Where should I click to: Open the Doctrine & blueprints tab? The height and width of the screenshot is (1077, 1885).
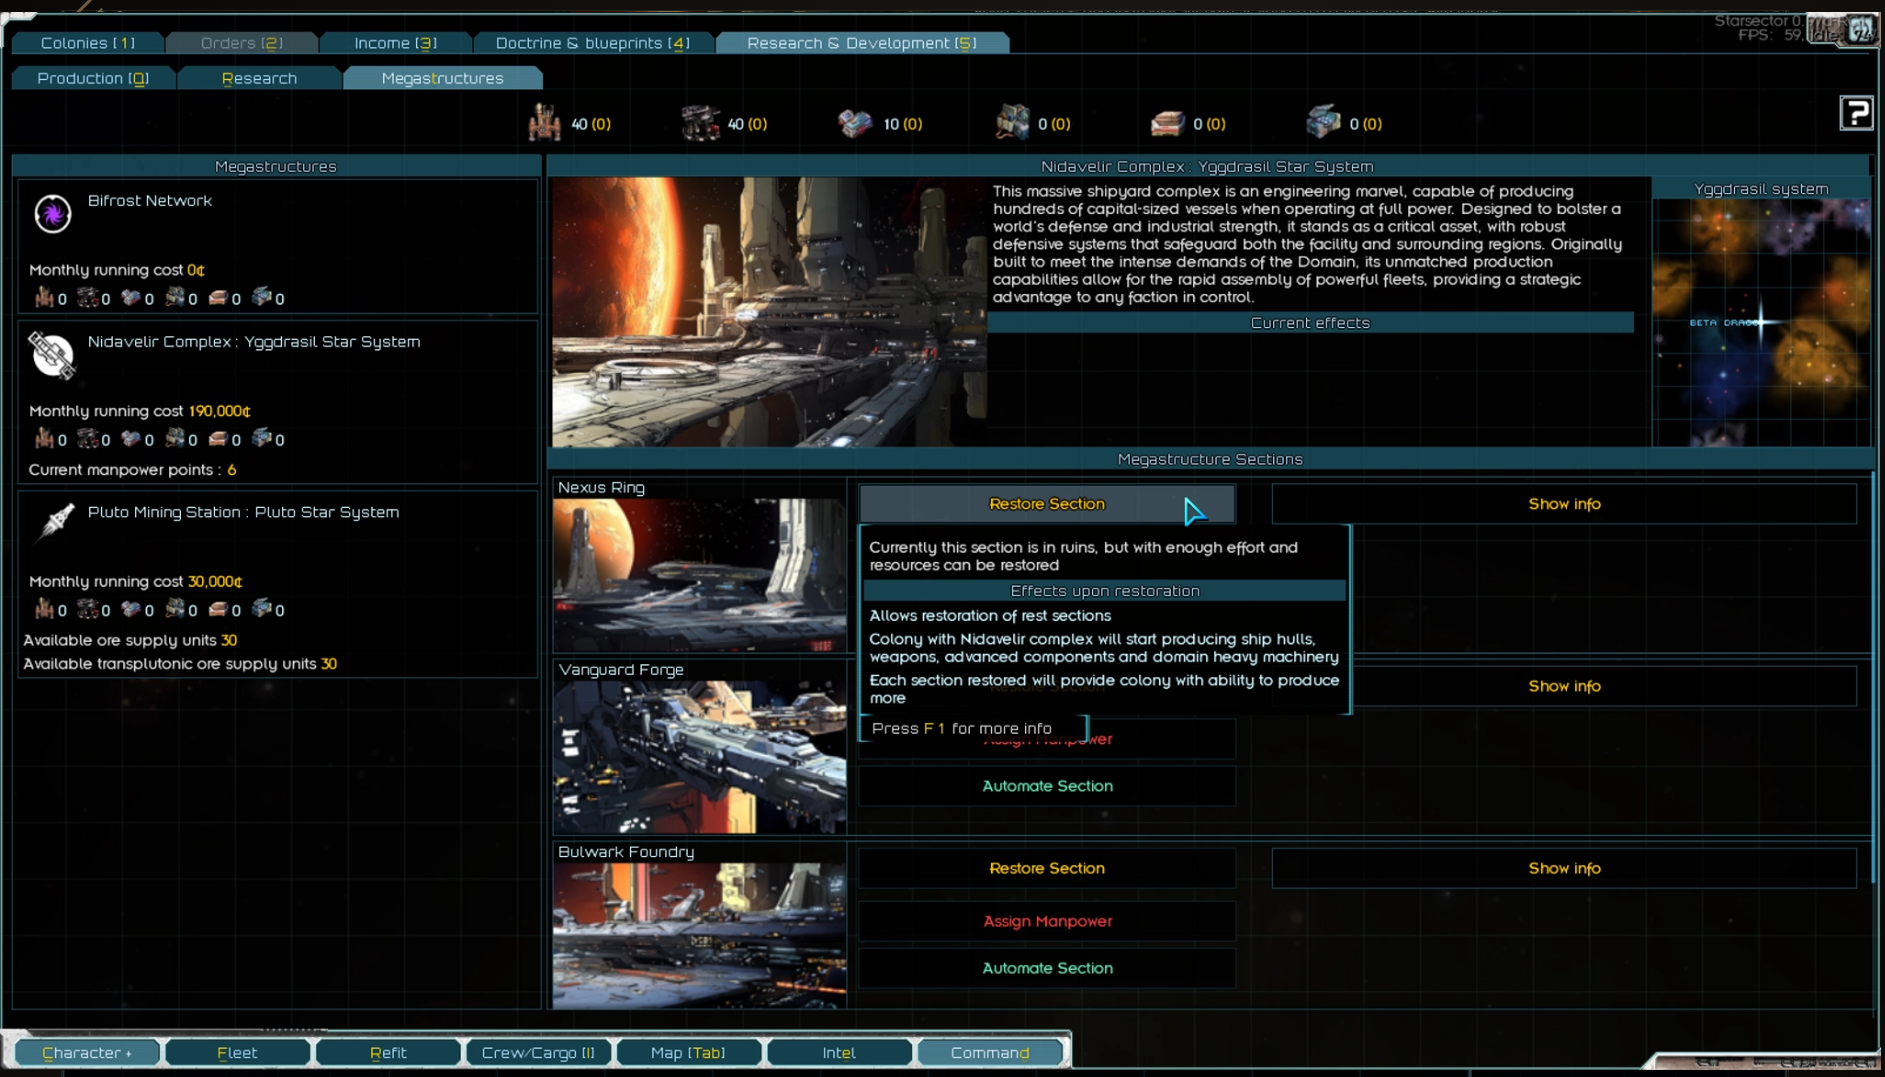coord(592,43)
